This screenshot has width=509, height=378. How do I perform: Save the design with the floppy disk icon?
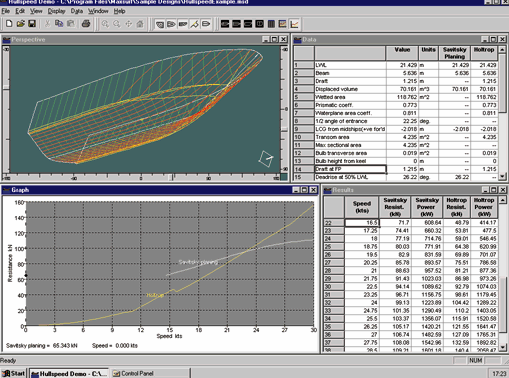click(x=32, y=24)
